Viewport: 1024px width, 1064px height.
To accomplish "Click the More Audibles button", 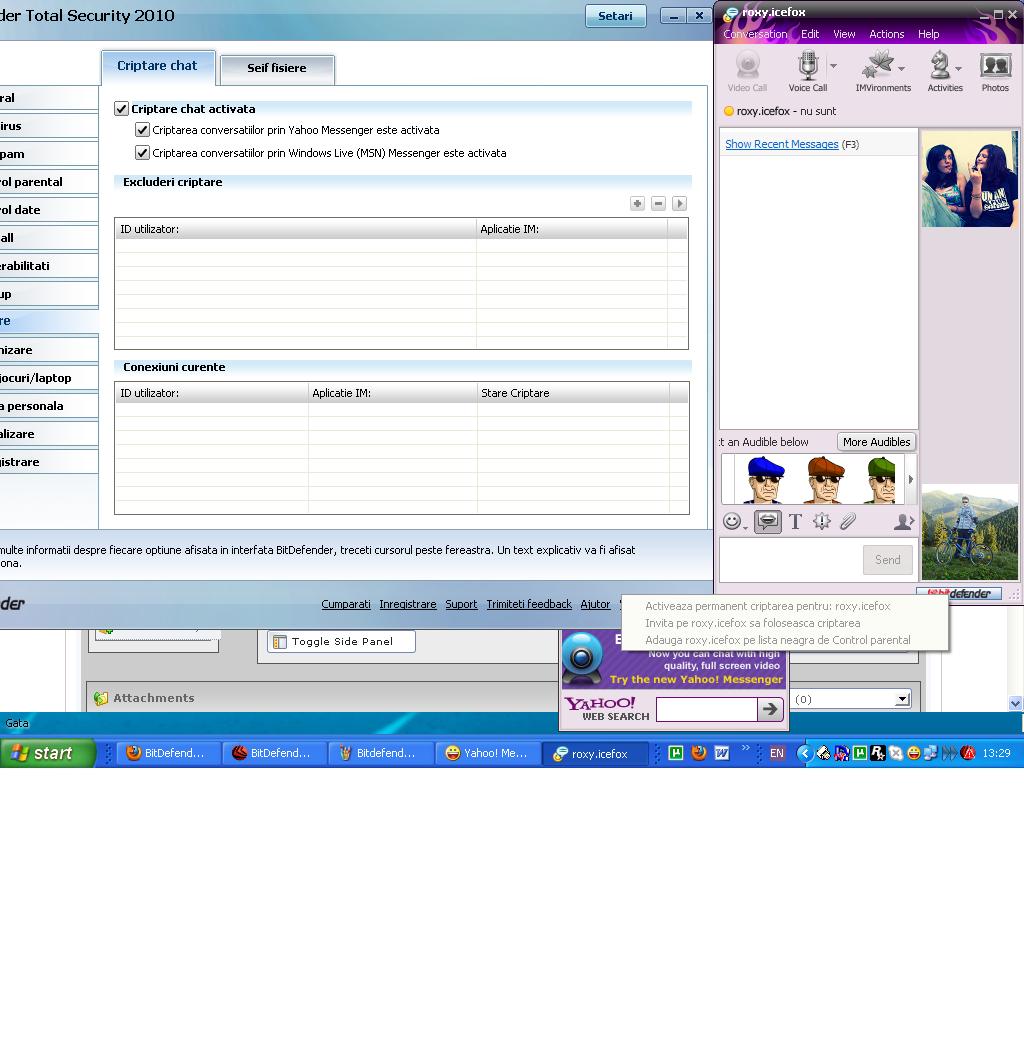I will (x=876, y=442).
